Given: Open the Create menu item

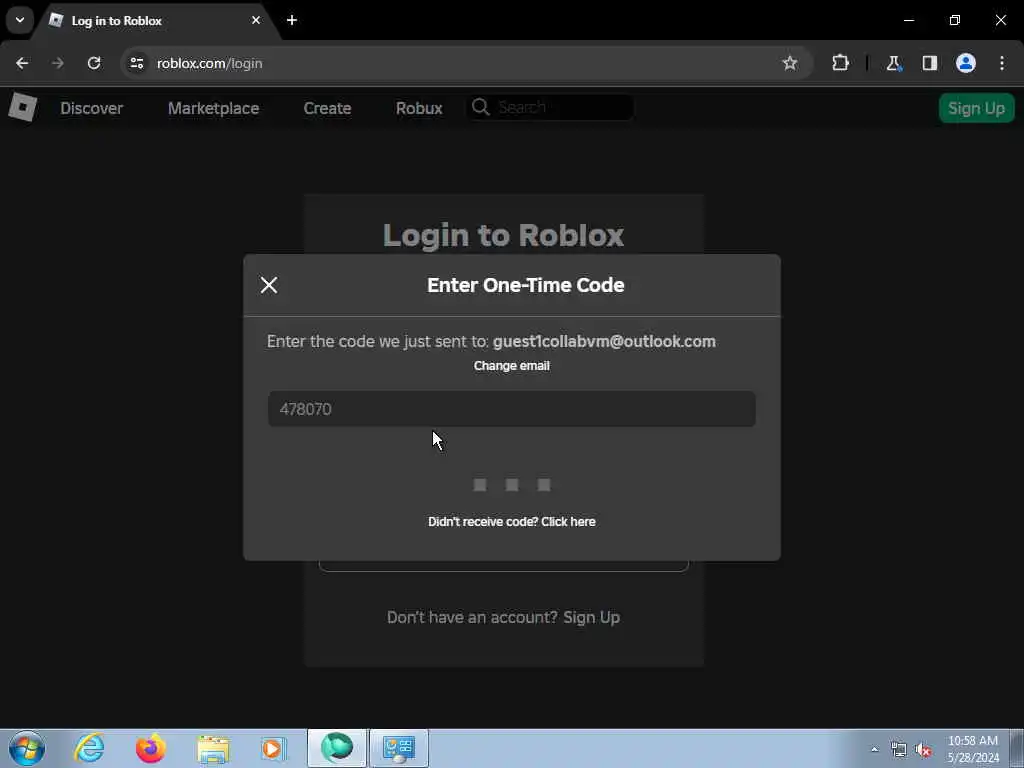Looking at the screenshot, I should [327, 108].
